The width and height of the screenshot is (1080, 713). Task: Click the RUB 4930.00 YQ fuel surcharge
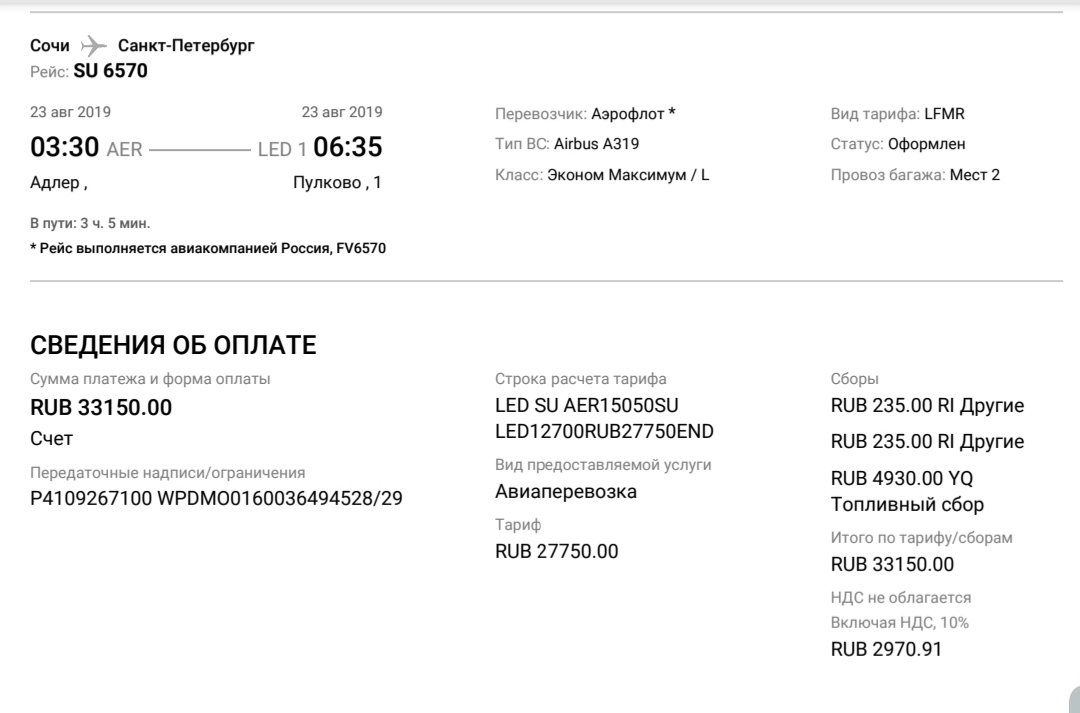pos(901,479)
